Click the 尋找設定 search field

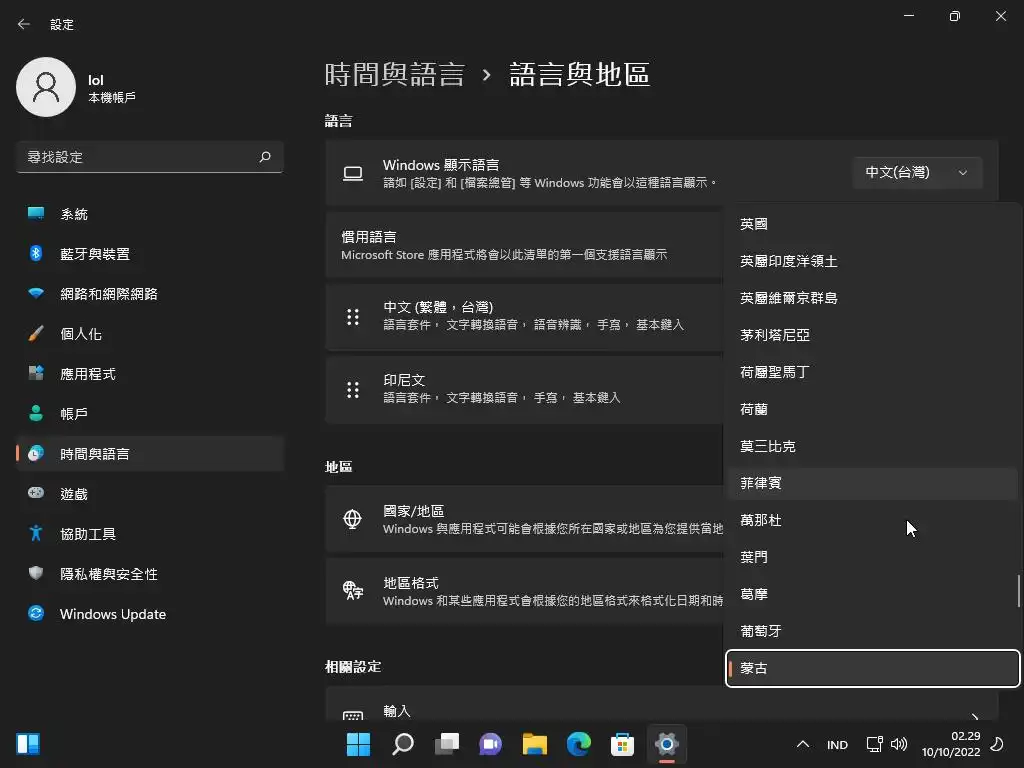click(150, 157)
